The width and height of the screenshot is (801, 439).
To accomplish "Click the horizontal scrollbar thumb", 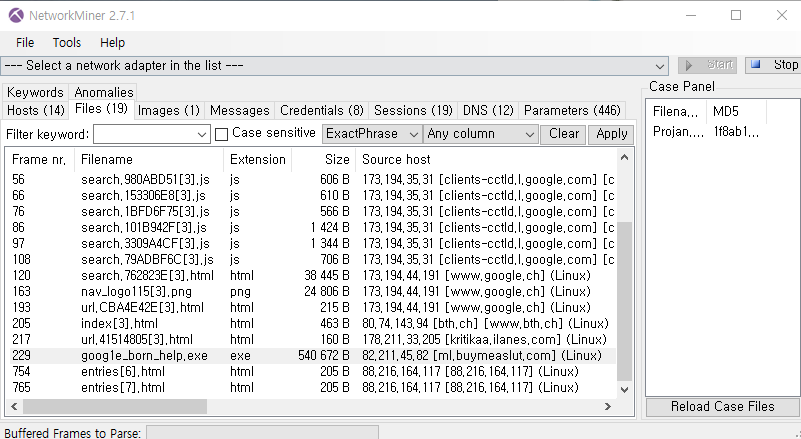I will [115, 407].
